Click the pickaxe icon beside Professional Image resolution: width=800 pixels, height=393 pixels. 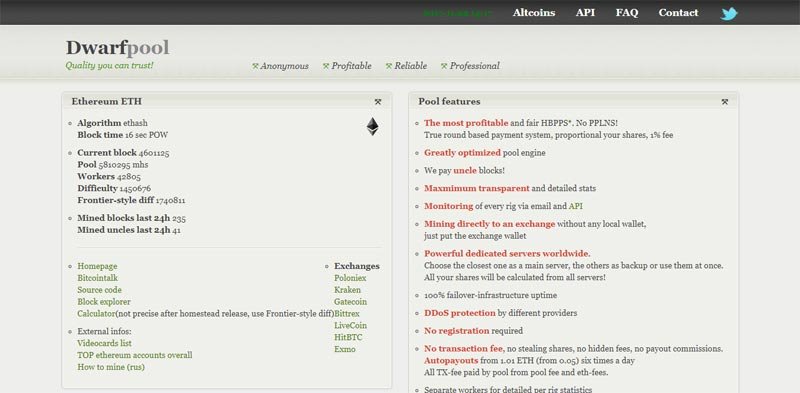coord(444,66)
